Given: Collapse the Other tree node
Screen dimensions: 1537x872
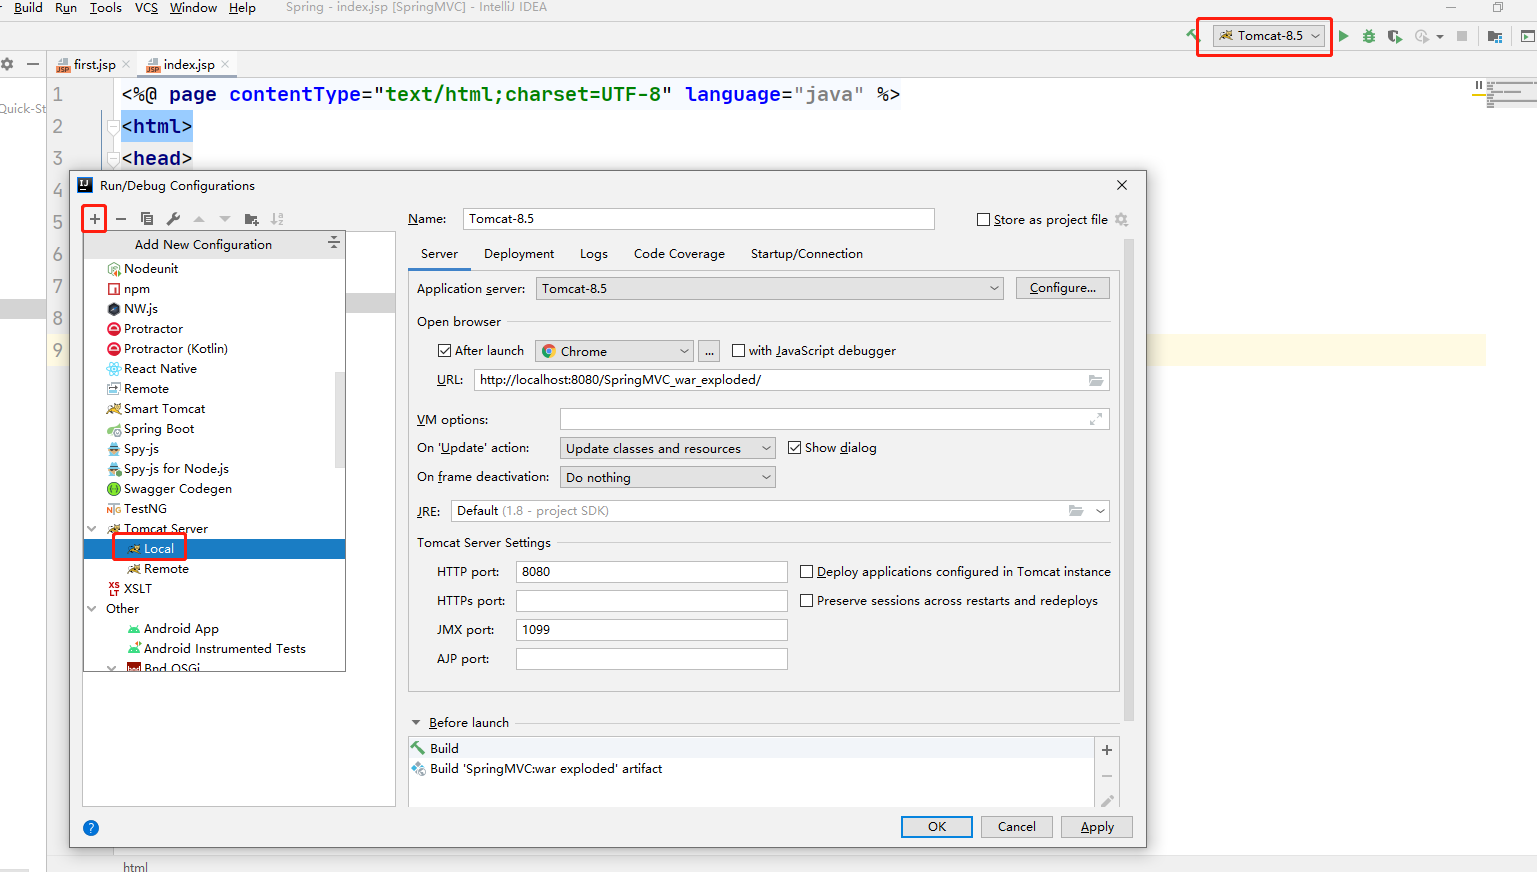Looking at the screenshot, I should click(92, 609).
